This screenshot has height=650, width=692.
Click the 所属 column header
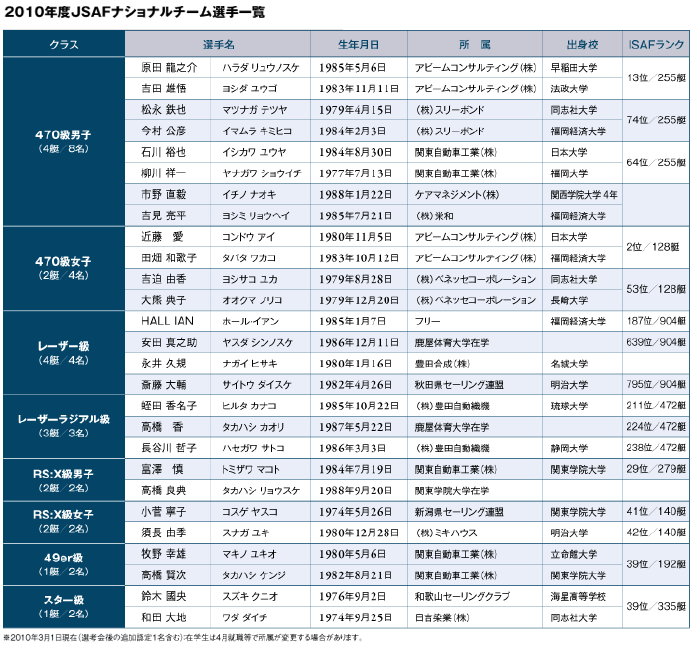[475, 44]
